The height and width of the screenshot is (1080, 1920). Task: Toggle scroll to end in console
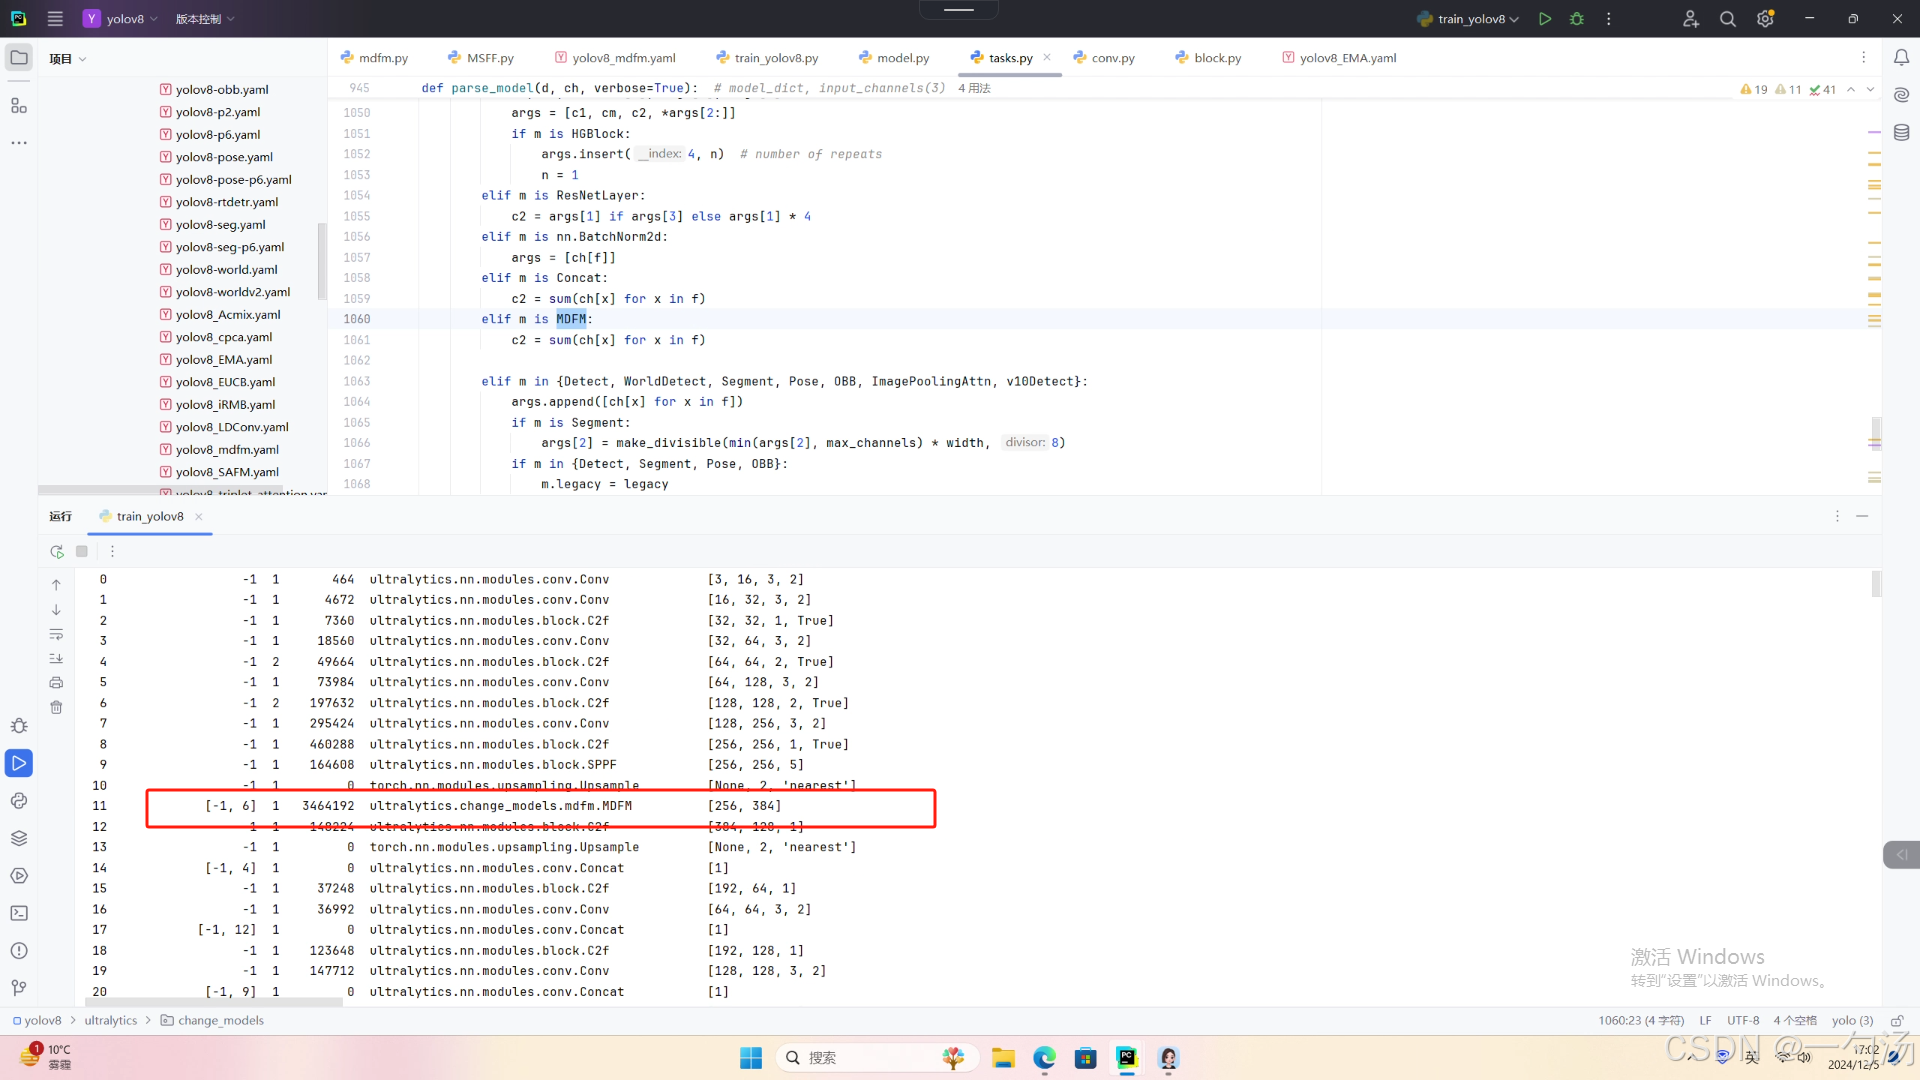56,658
